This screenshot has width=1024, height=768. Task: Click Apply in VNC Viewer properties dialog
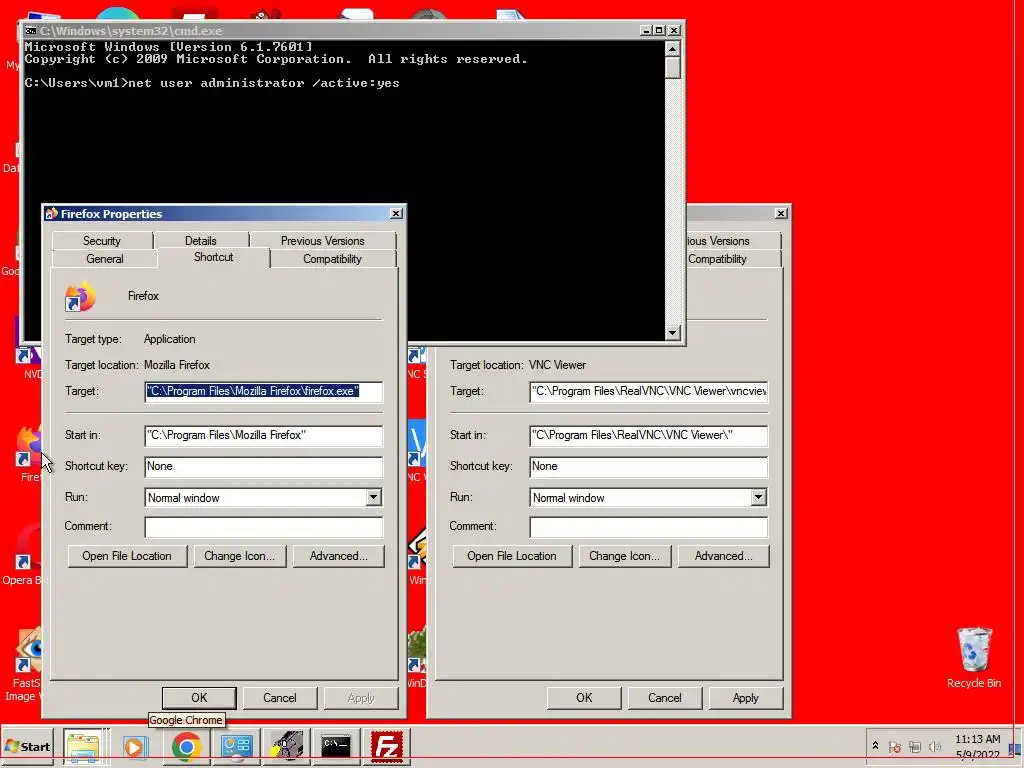[x=745, y=697]
